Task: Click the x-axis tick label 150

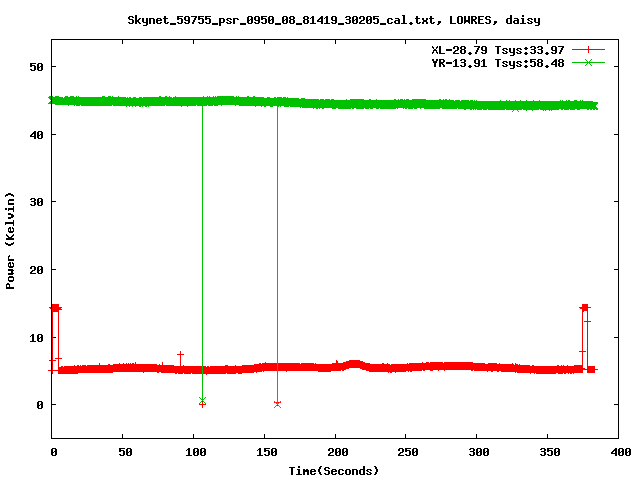Action: coord(267,452)
